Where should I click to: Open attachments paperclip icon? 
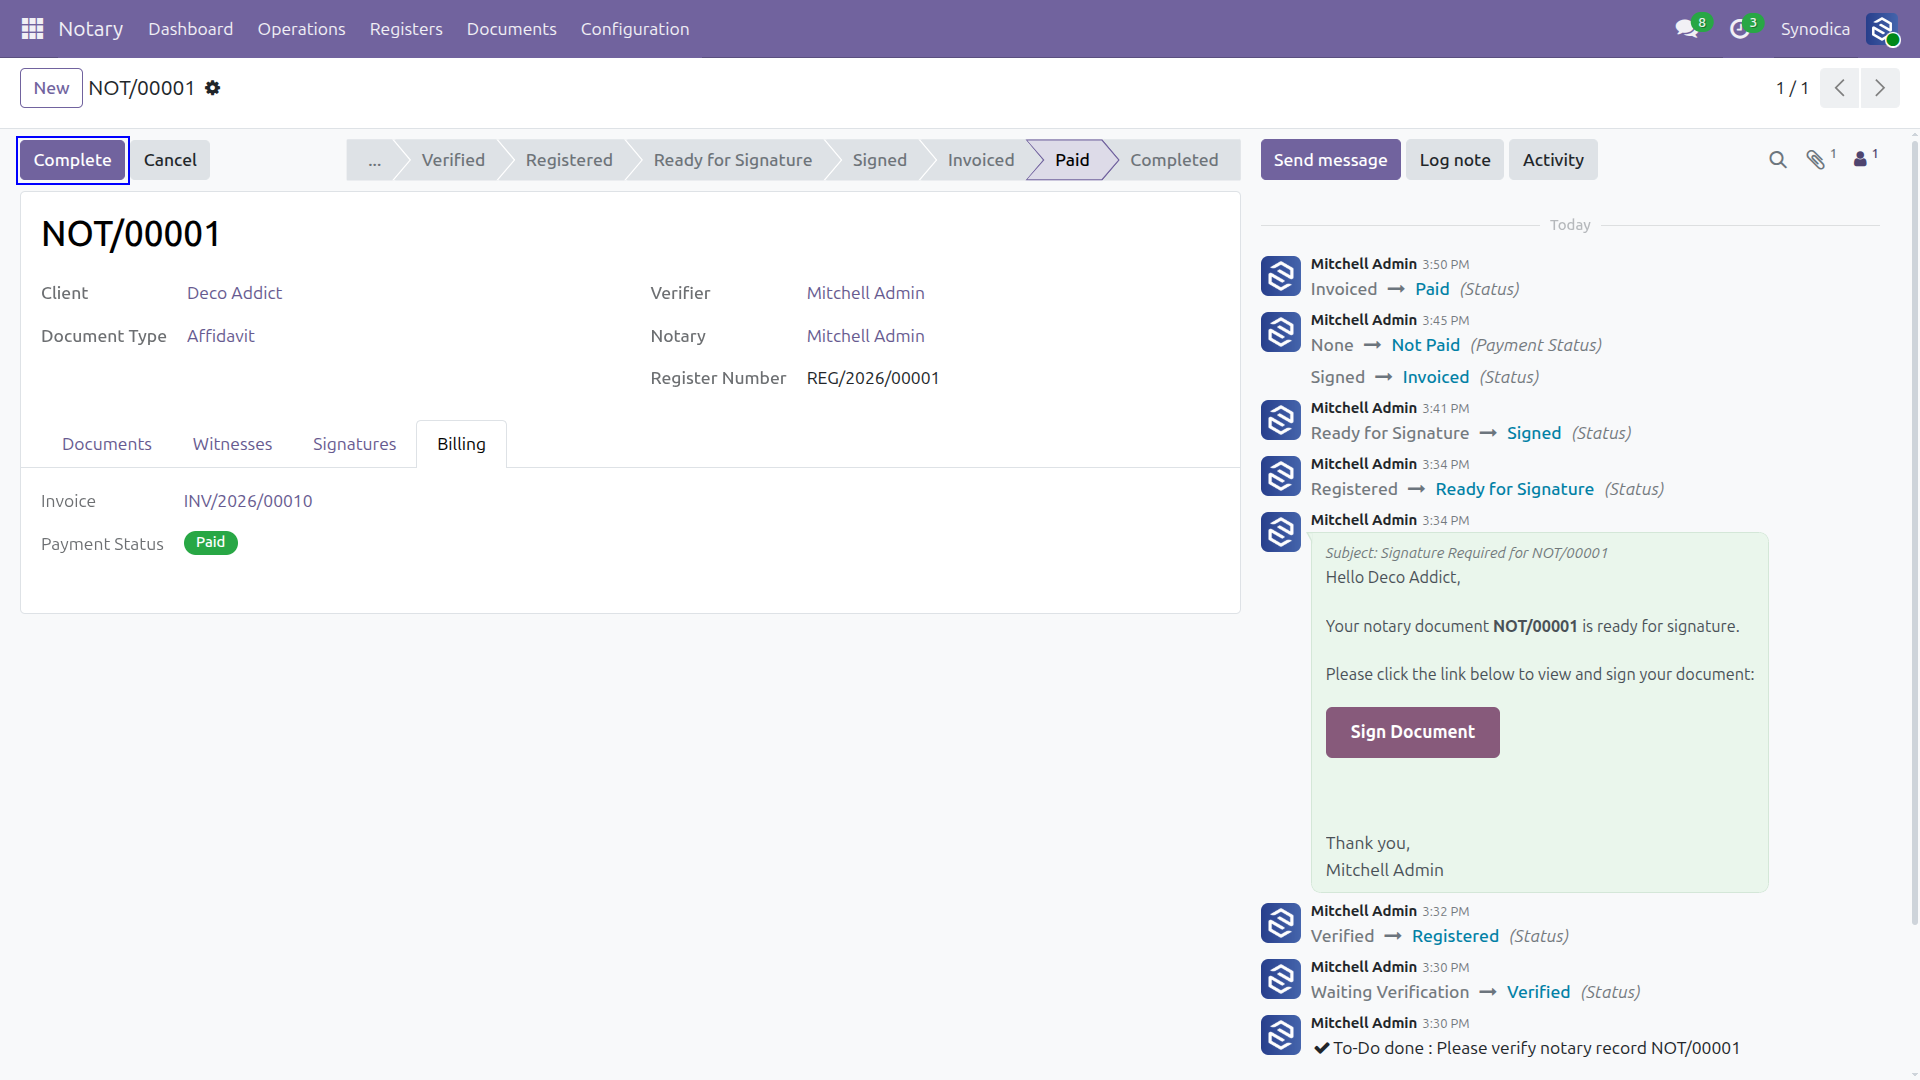coord(1816,160)
